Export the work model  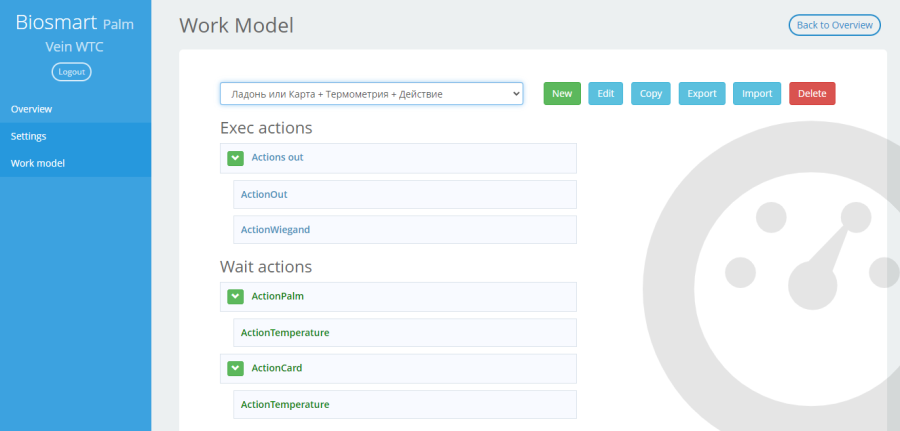[x=702, y=94]
